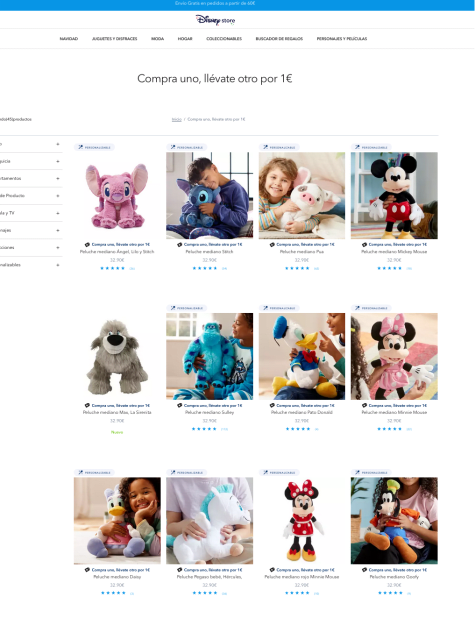Select the Pegaso bebé plush image

click(x=210, y=521)
